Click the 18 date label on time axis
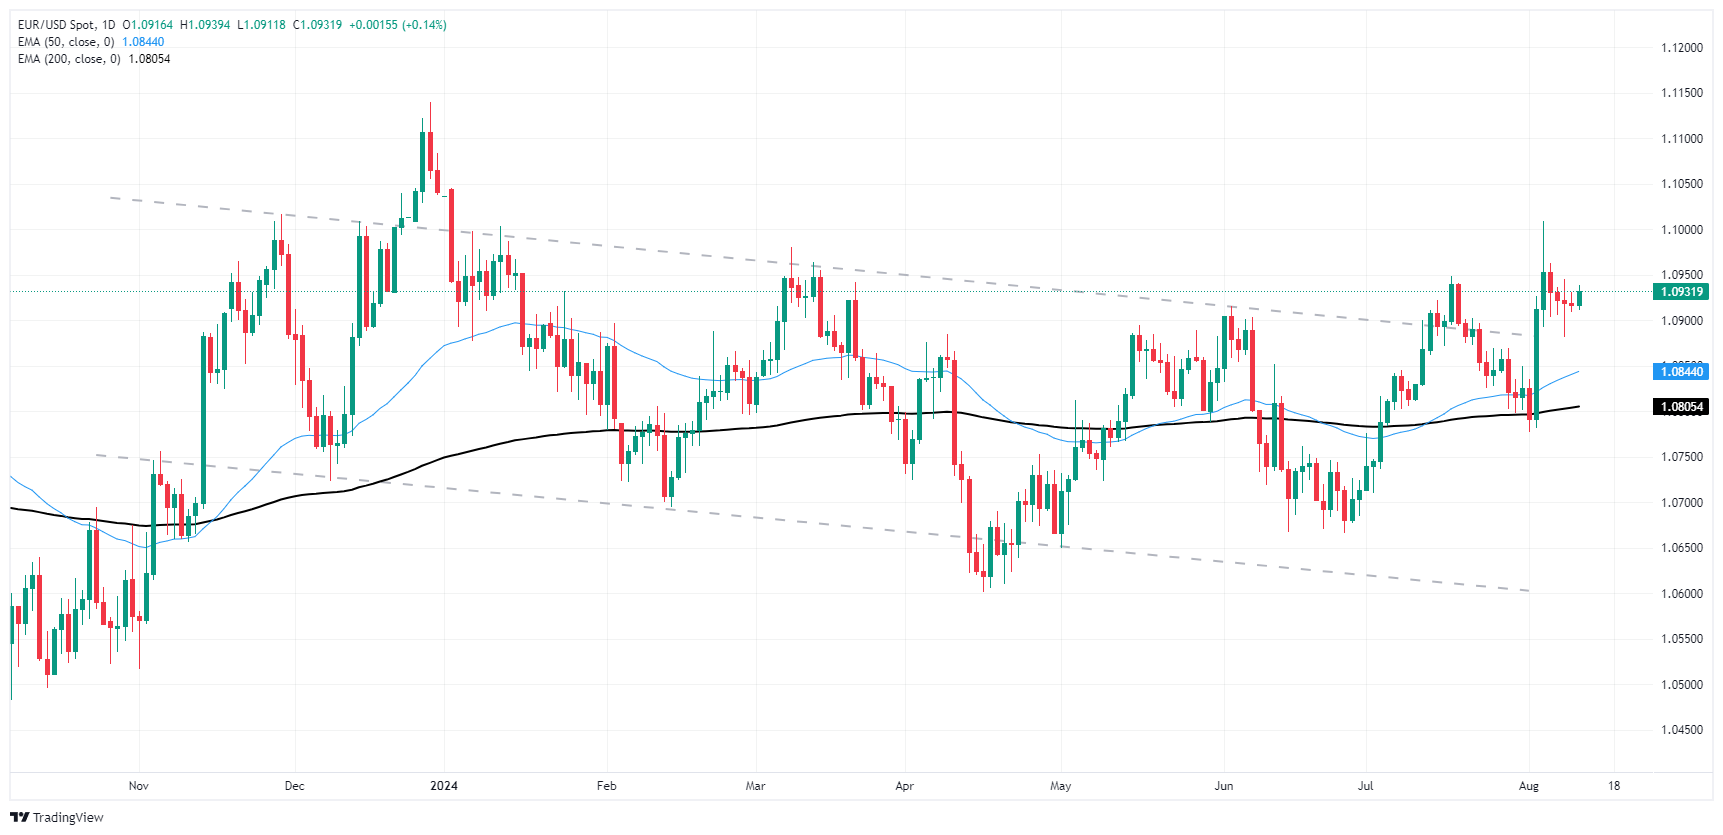 point(1614,786)
